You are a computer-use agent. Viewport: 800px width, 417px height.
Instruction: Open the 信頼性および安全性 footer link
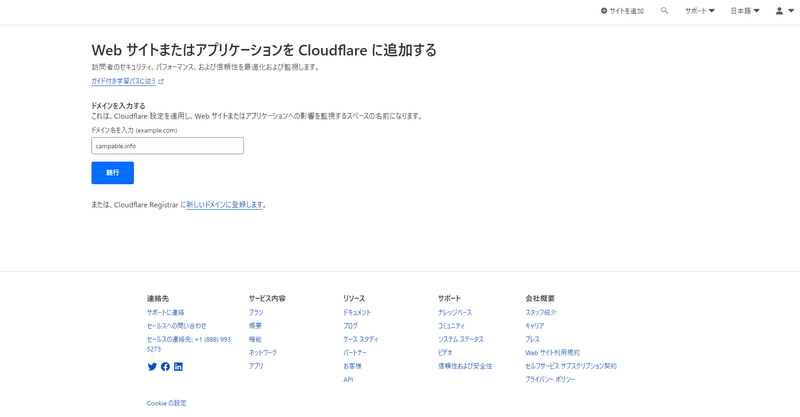(x=465, y=366)
